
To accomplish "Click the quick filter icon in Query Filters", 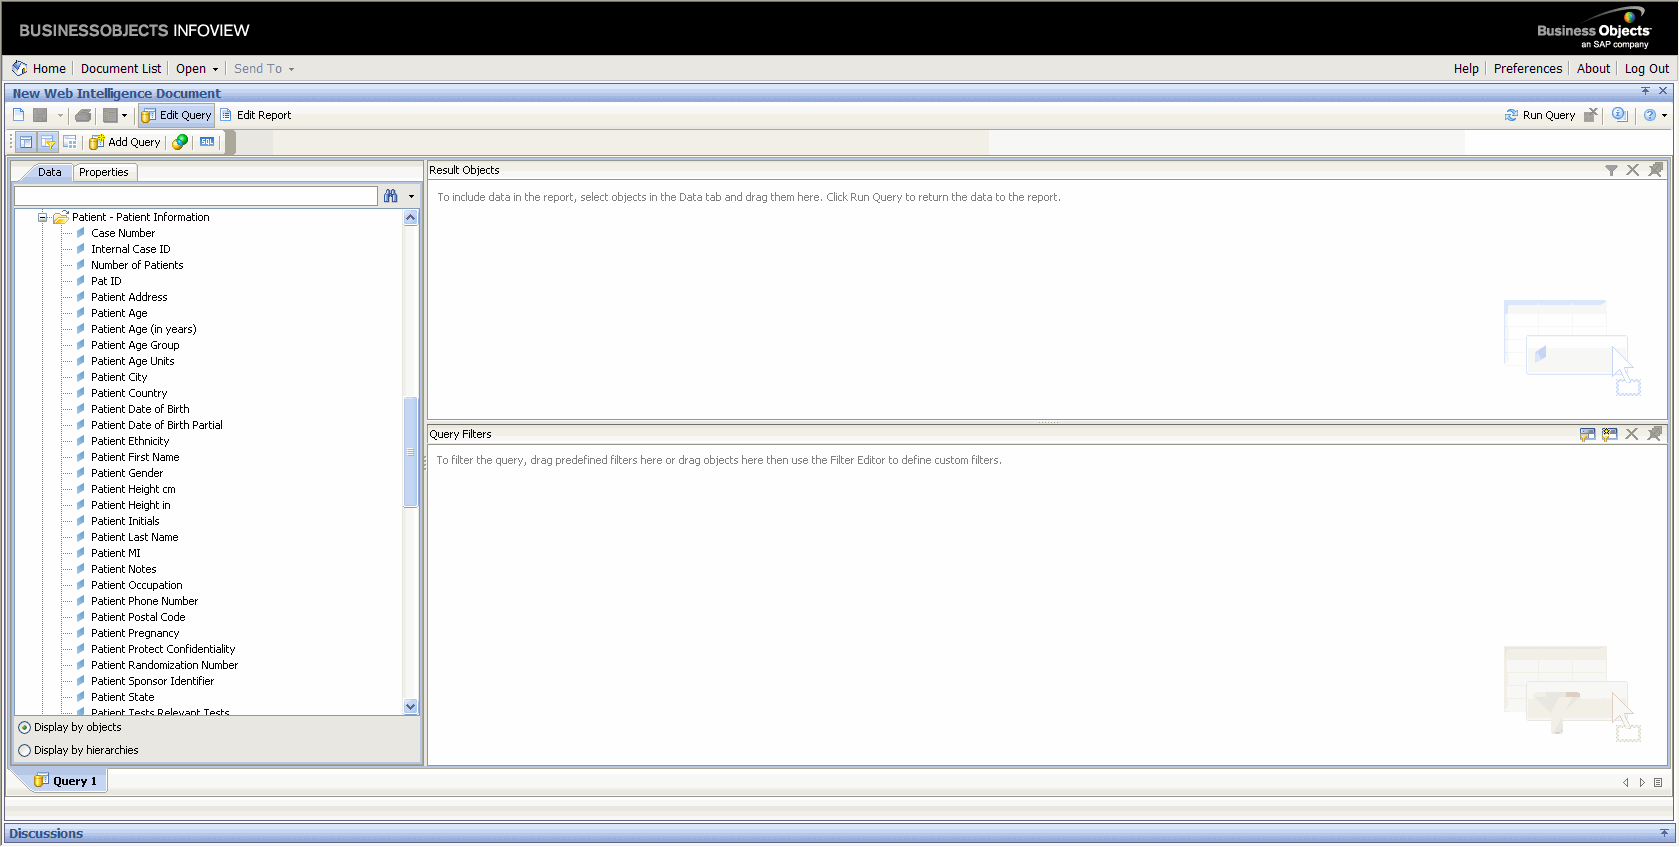I will point(1587,434).
